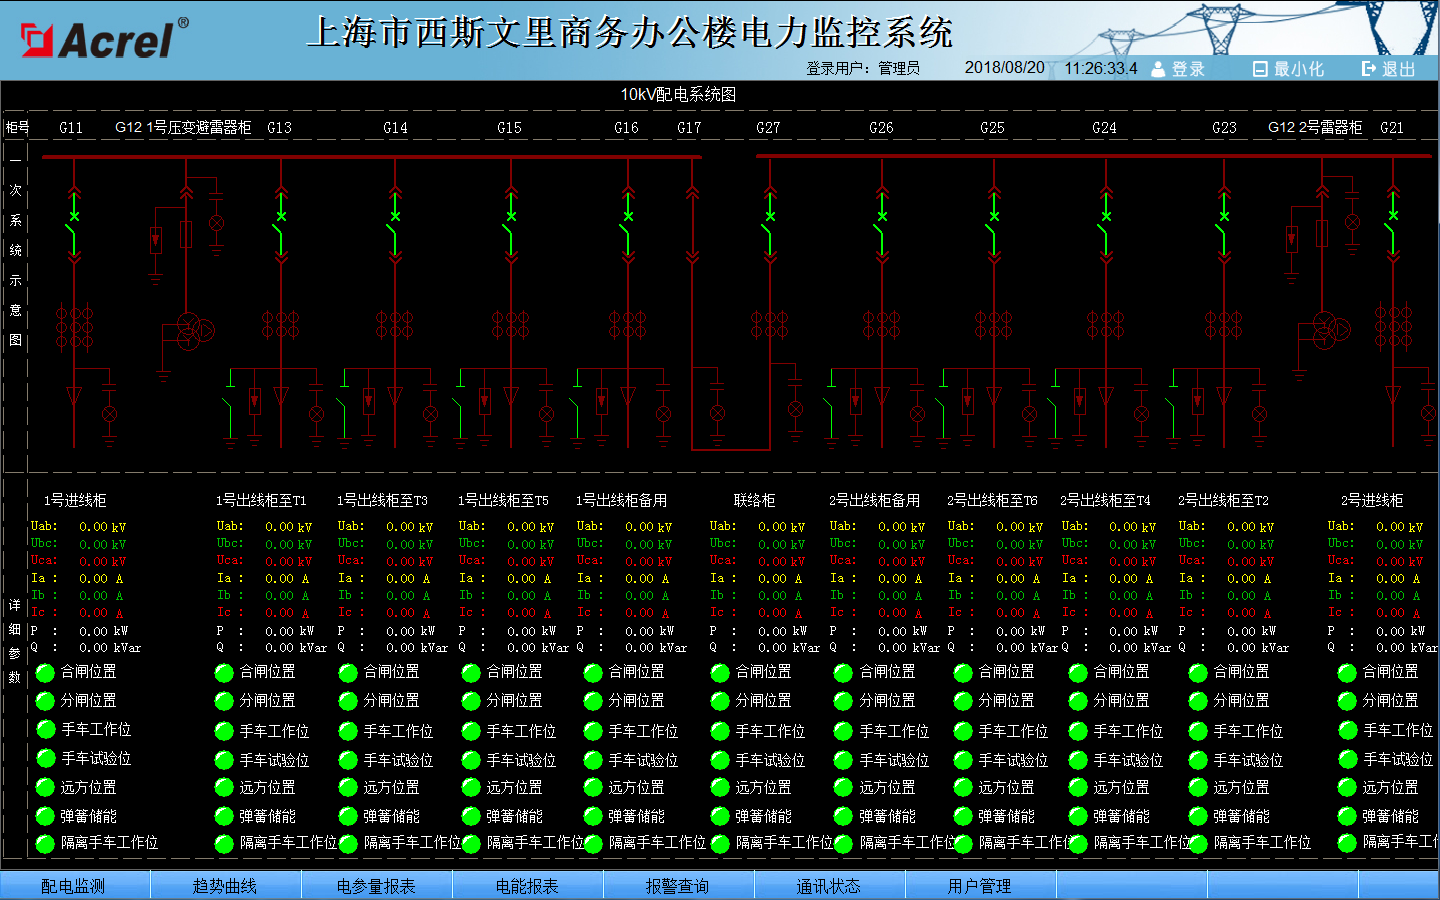Click the 登录 button
The height and width of the screenshot is (900, 1440).
pos(1188,69)
